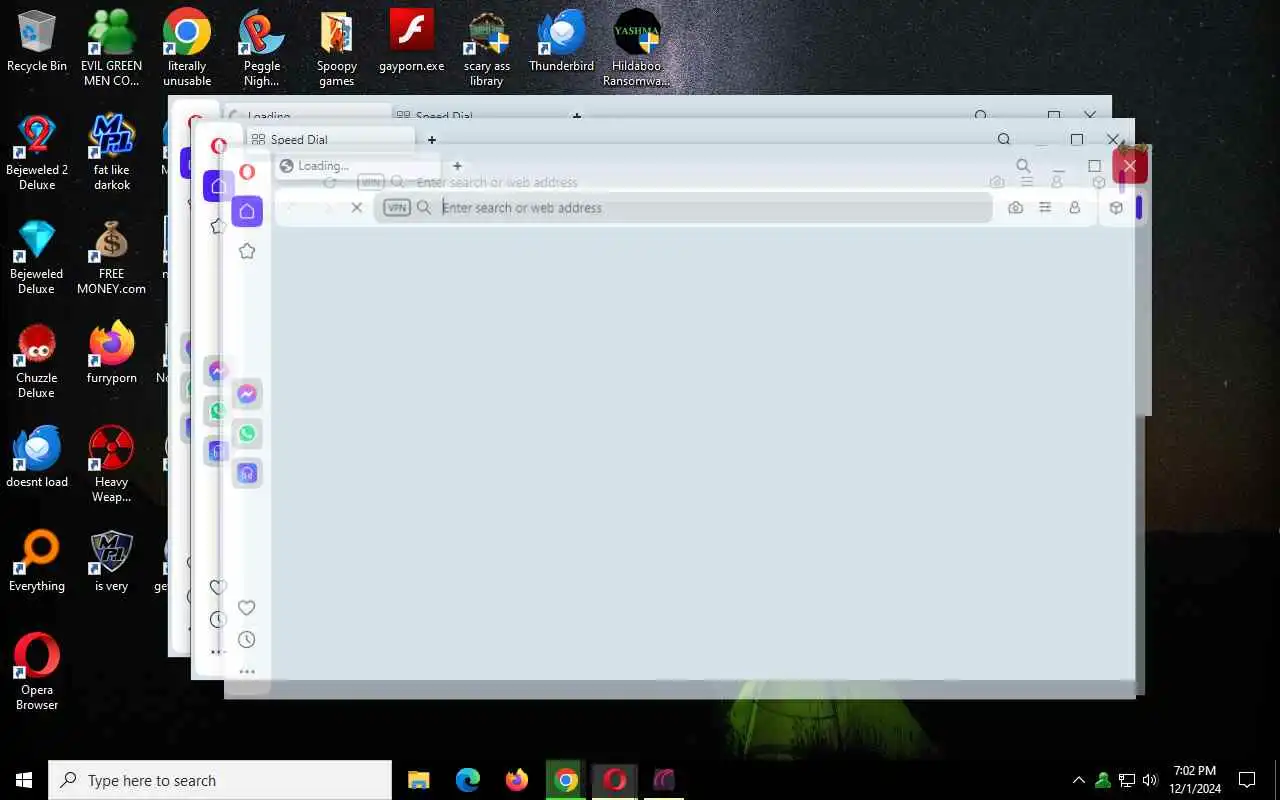Screen dimensions: 1280x800
Task: Select the Everything search shortcut
Action: (x=37, y=560)
